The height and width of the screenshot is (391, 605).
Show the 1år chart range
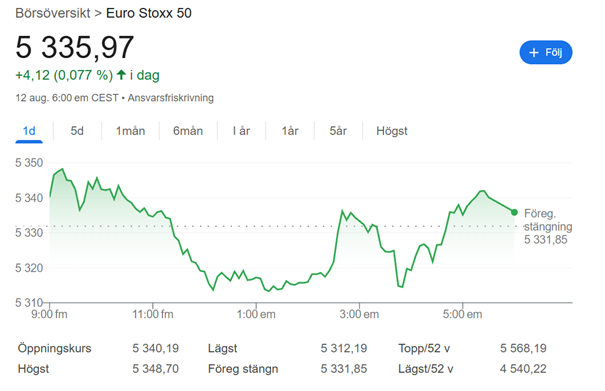click(290, 131)
